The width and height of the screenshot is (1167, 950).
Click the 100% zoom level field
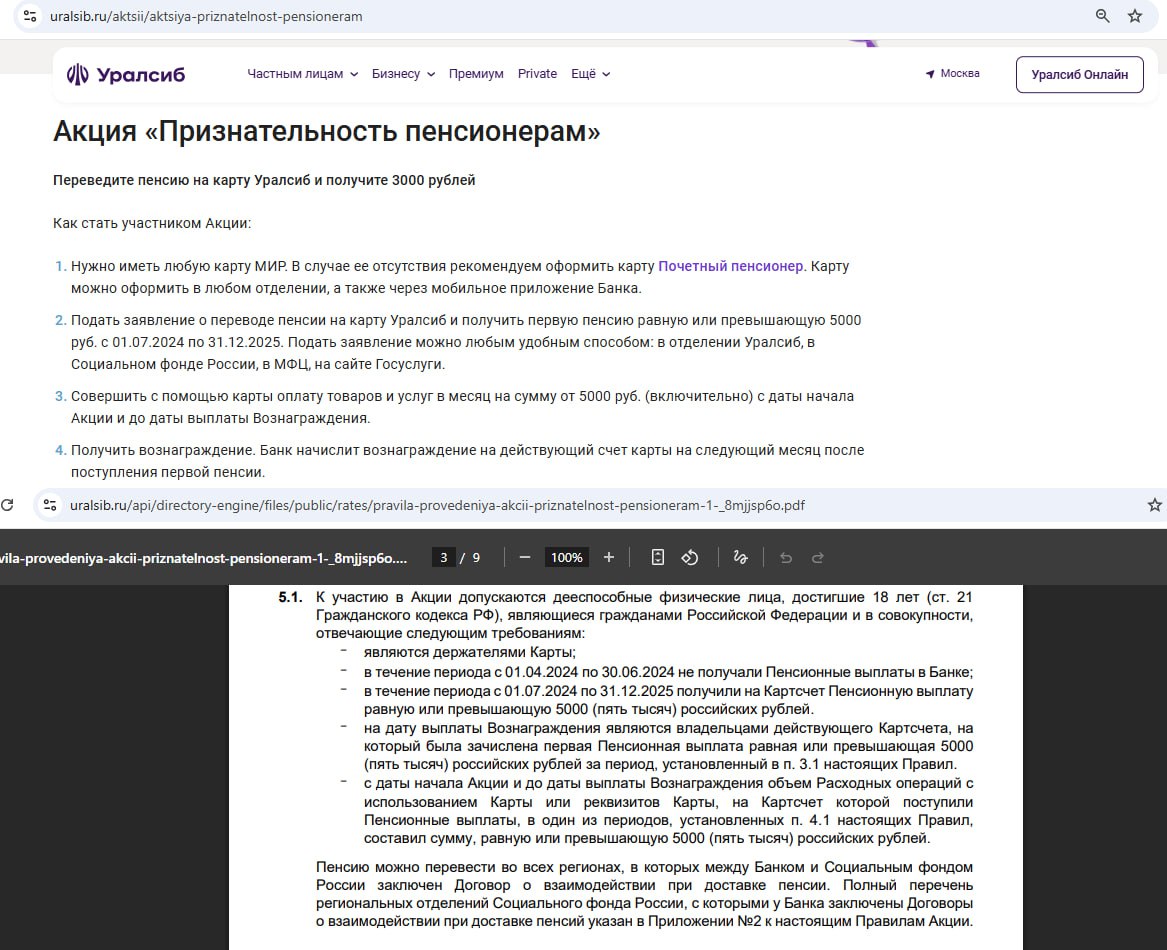tap(566, 558)
